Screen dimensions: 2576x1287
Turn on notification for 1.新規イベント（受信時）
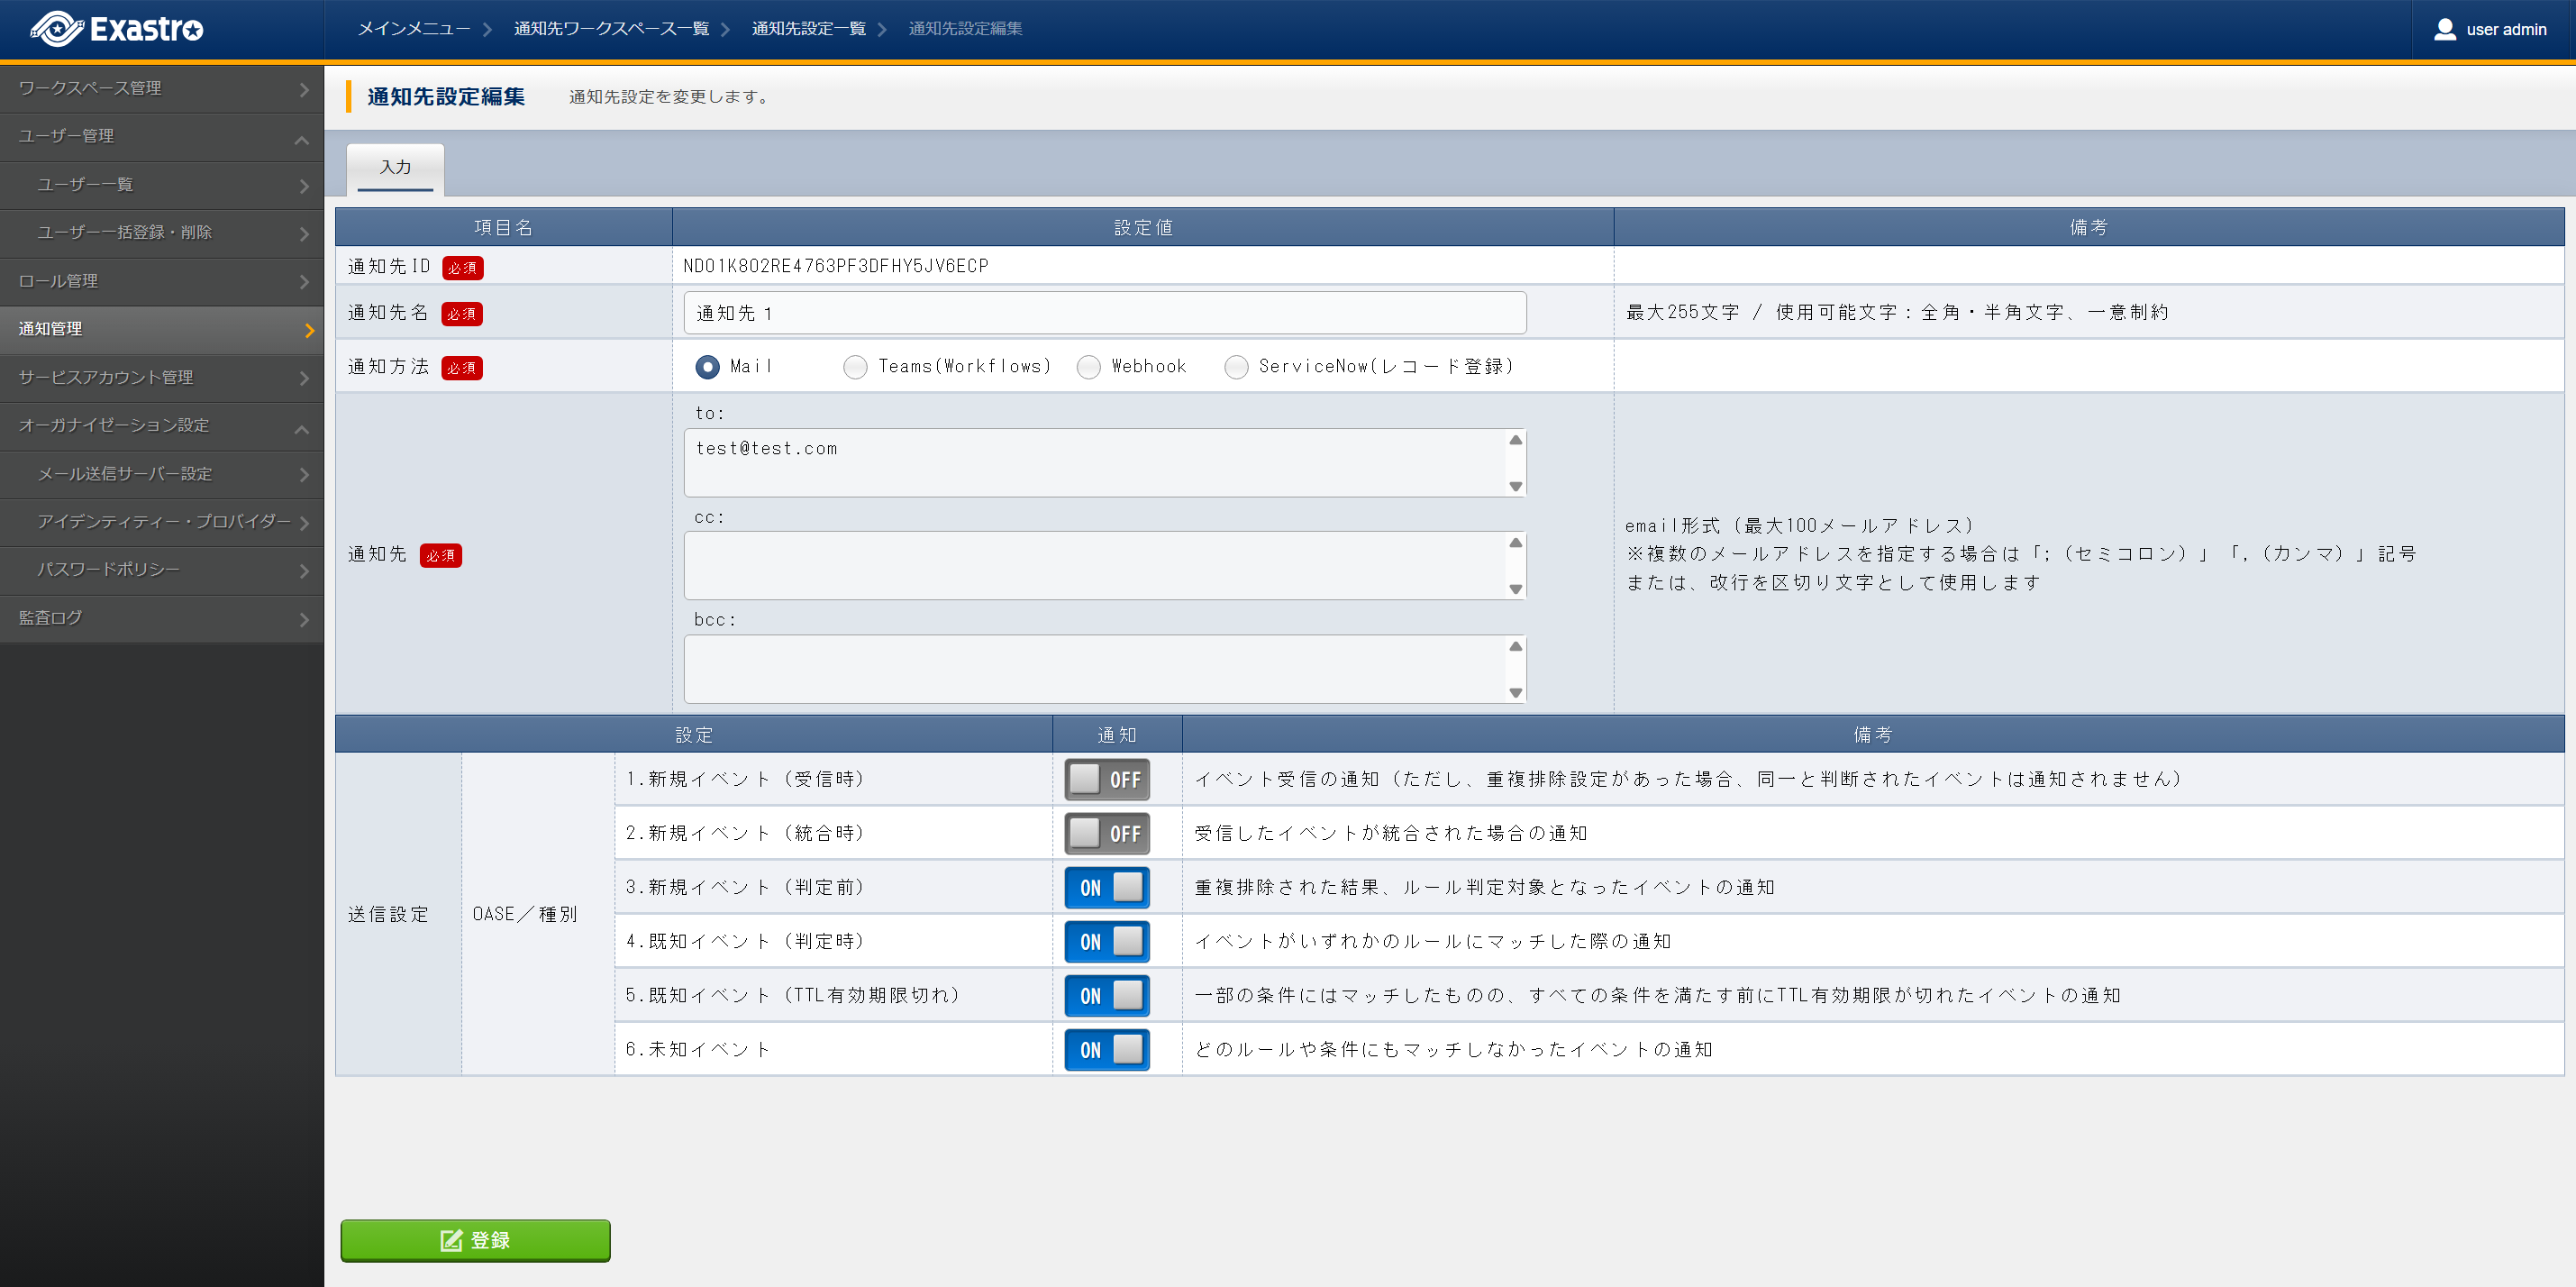(1106, 779)
